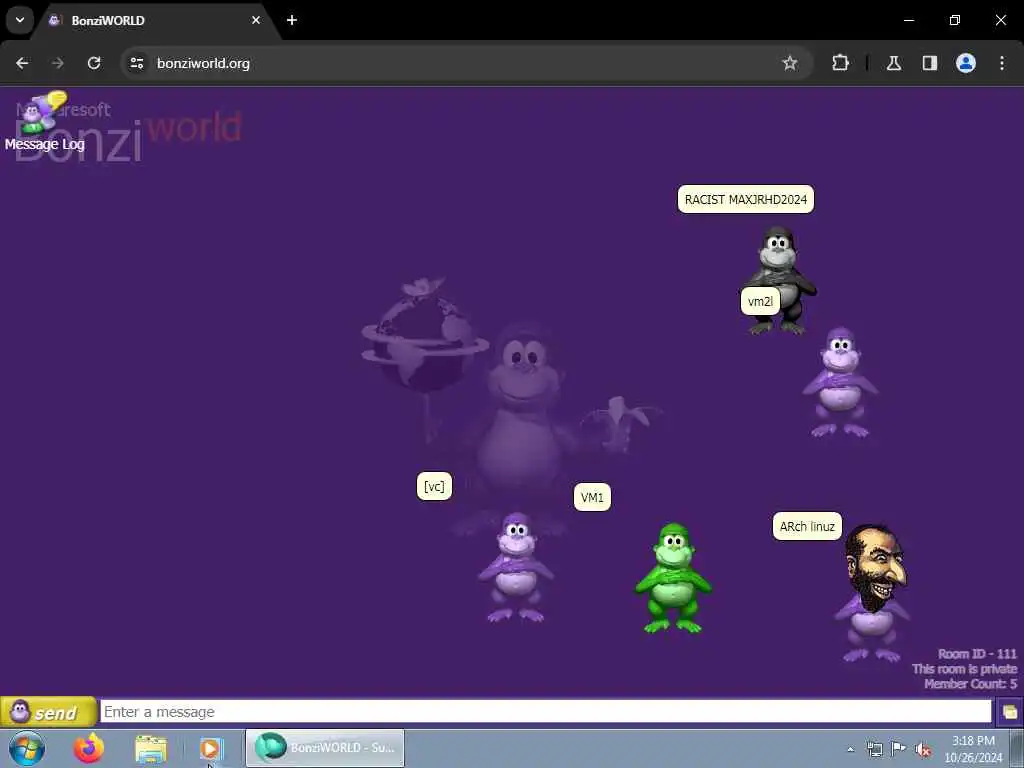Screen dimensions: 1024x768
Task: Click the green Bonzi character
Action: coord(673,578)
